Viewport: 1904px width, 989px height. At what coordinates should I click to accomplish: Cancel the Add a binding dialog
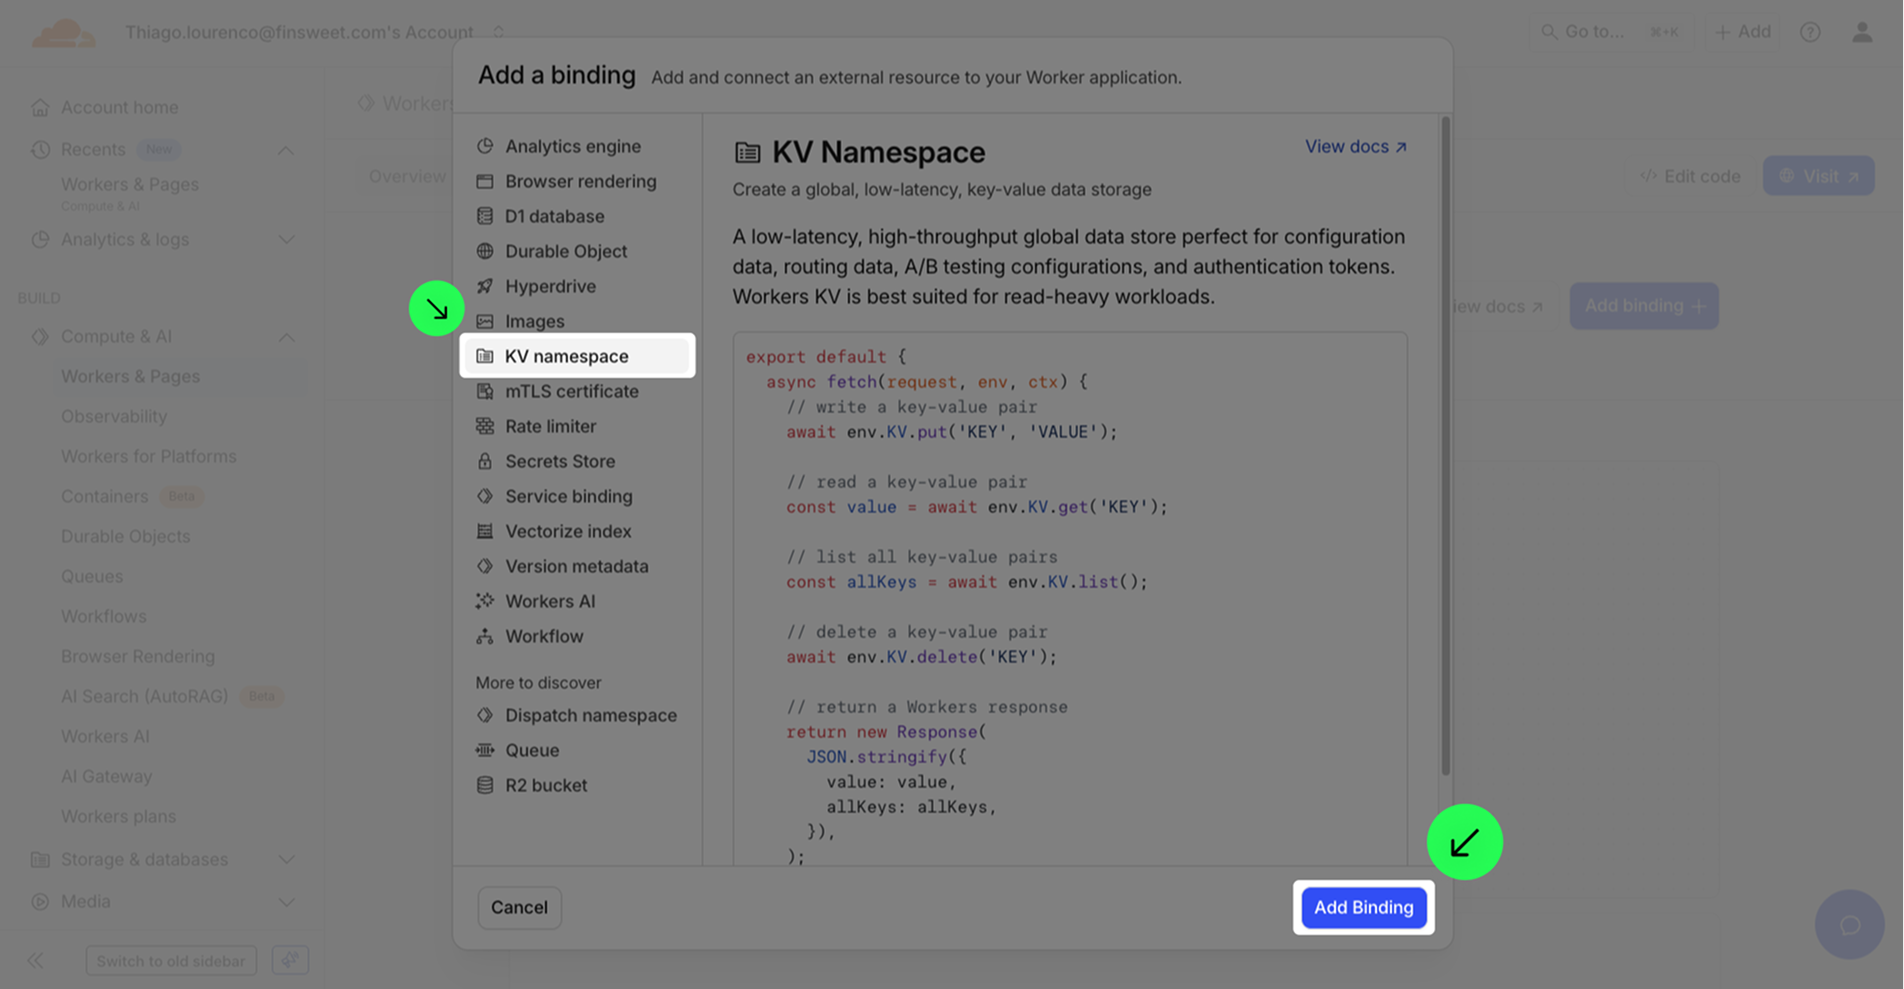(x=519, y=907)
